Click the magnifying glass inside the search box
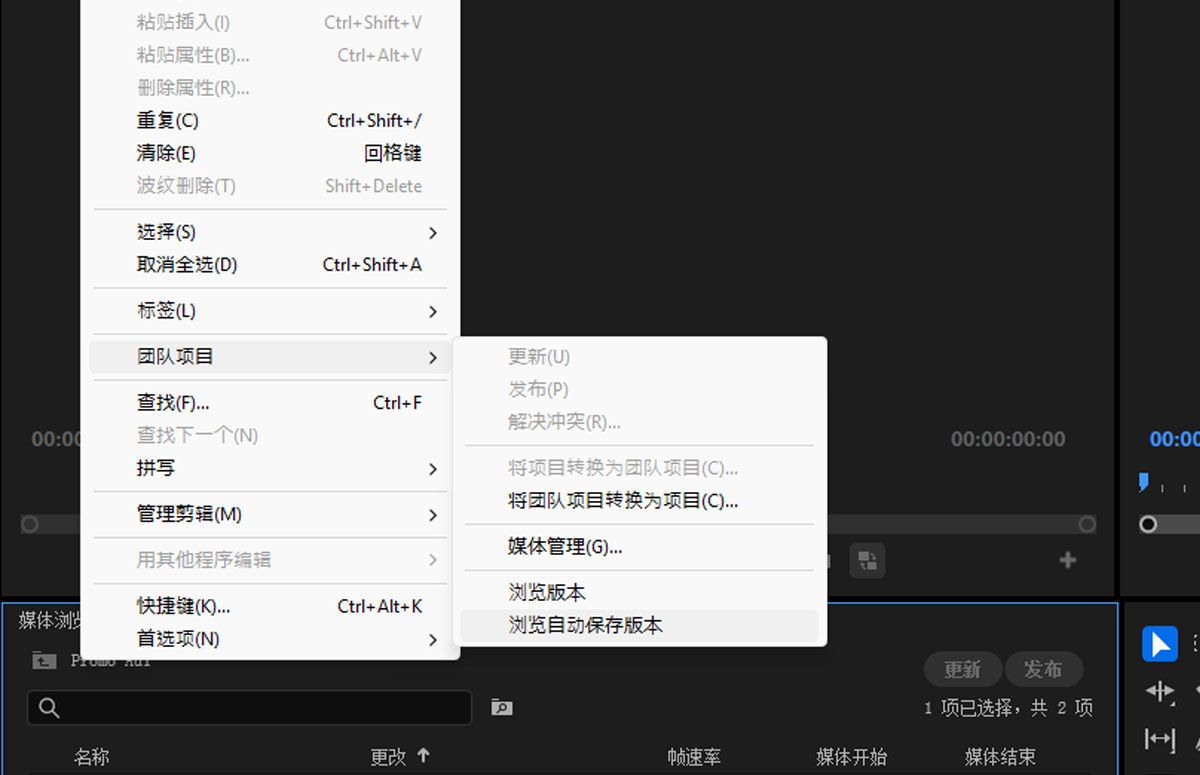Screen dimensions: 1200x775 45,707
